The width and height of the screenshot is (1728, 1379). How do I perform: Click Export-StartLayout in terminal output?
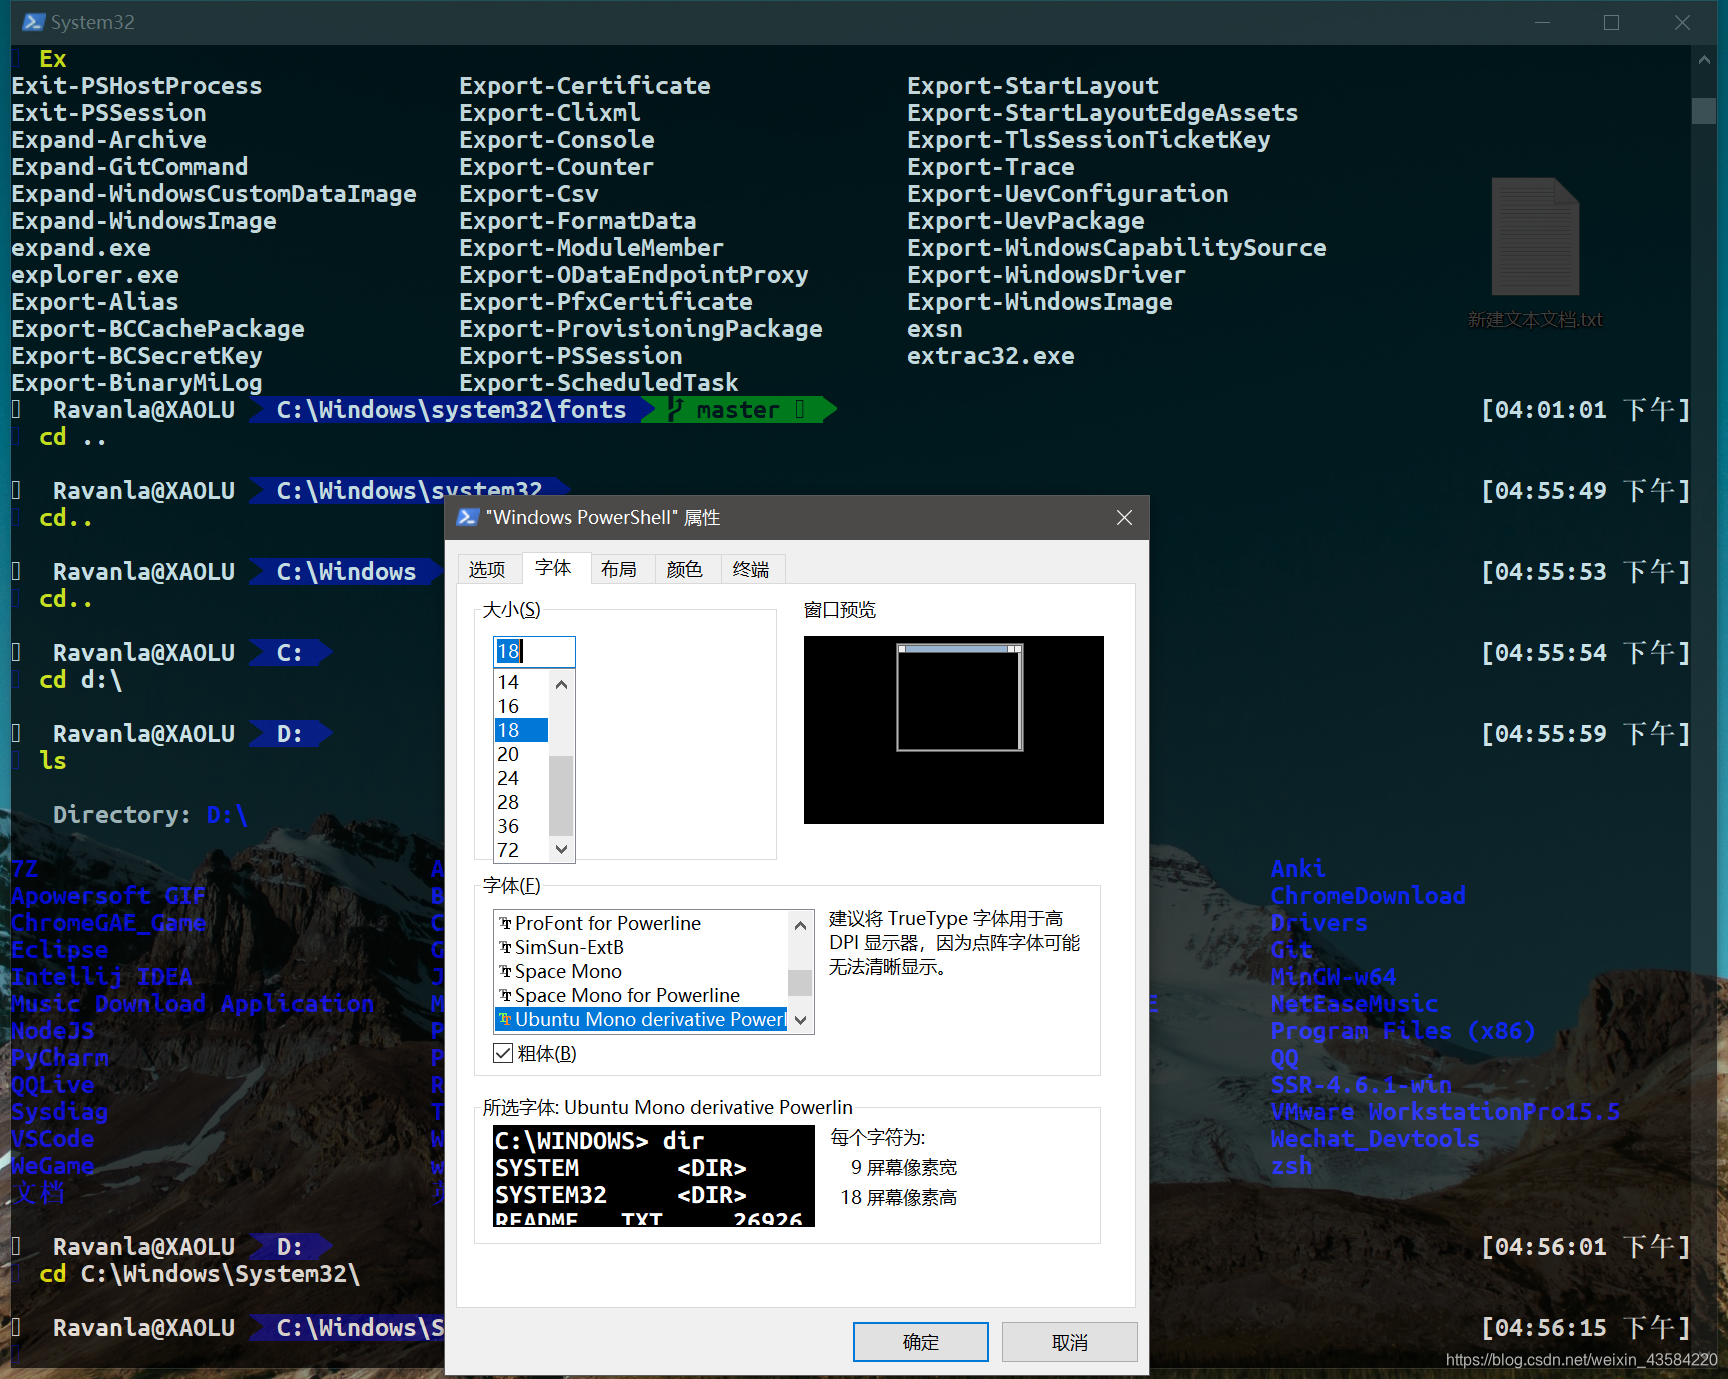(x=1033, y=86)
